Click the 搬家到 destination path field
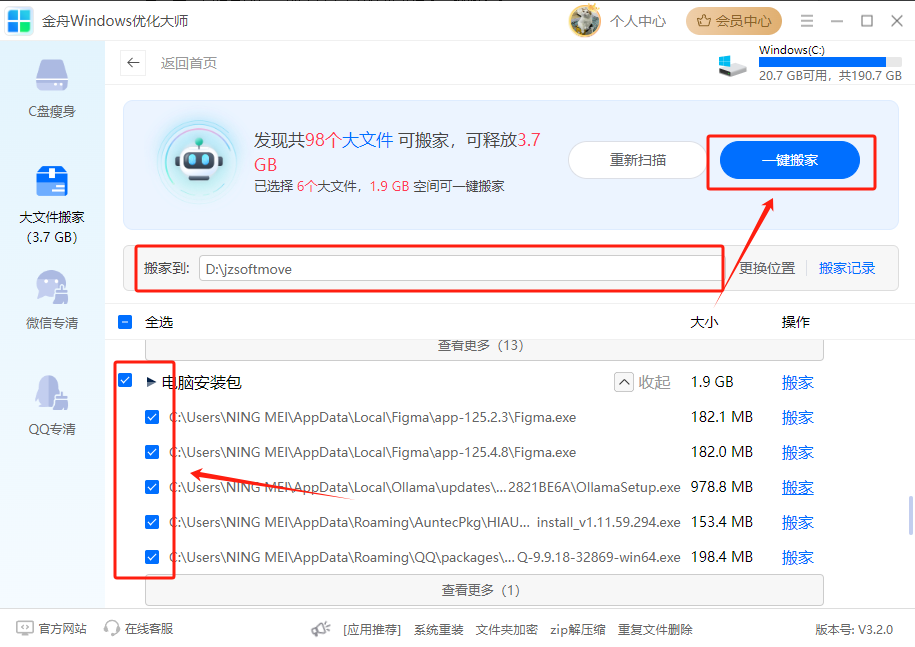915x647 pixels. tap(461, 268)
